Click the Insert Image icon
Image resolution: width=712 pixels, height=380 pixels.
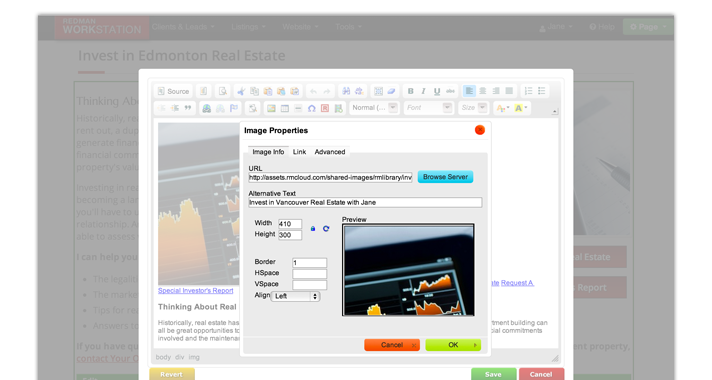271,108
